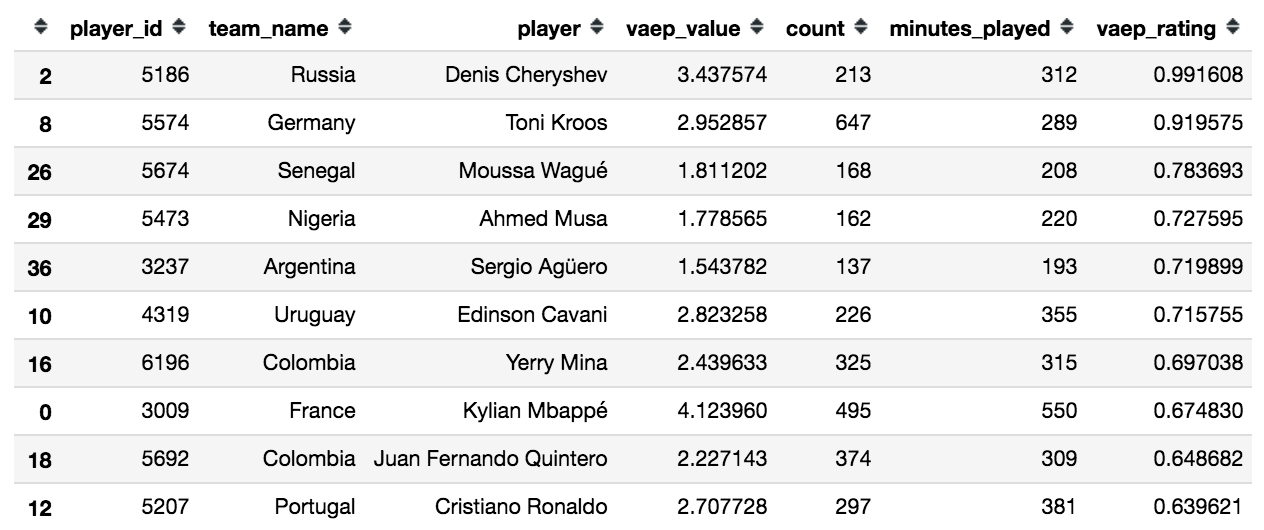Toggle sort icon next to player header

point(597,28)
